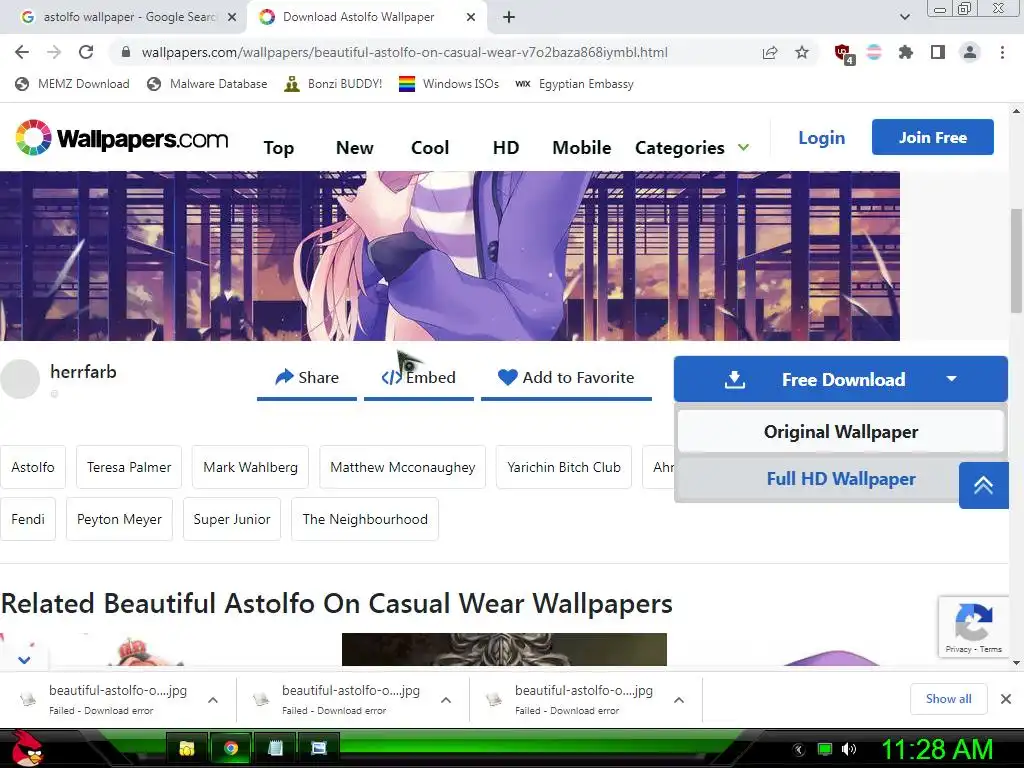Viewport: 1024px width, 768px height.
Task: Open the Mobile menu item
Action: pos(582,148)
